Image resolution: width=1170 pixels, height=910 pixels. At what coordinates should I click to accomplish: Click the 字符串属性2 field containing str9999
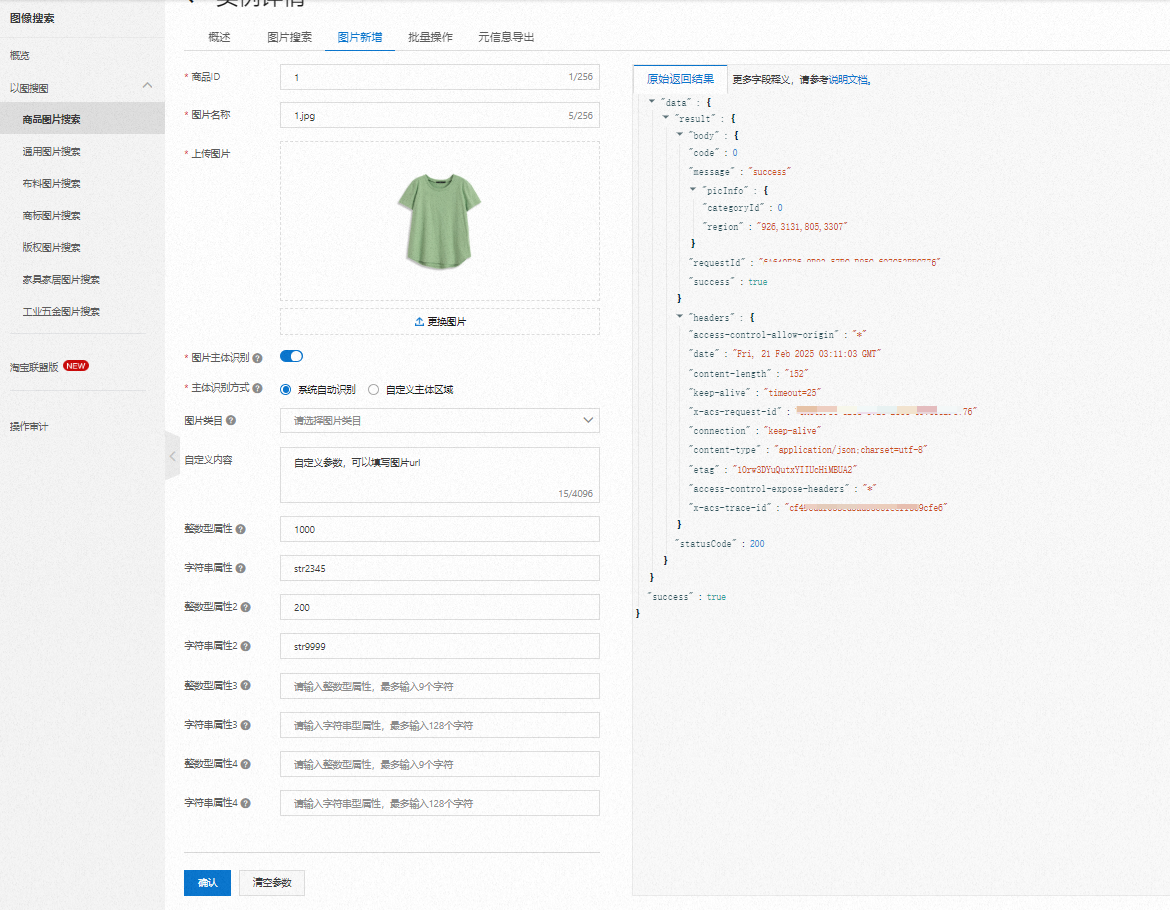point(439,646)
